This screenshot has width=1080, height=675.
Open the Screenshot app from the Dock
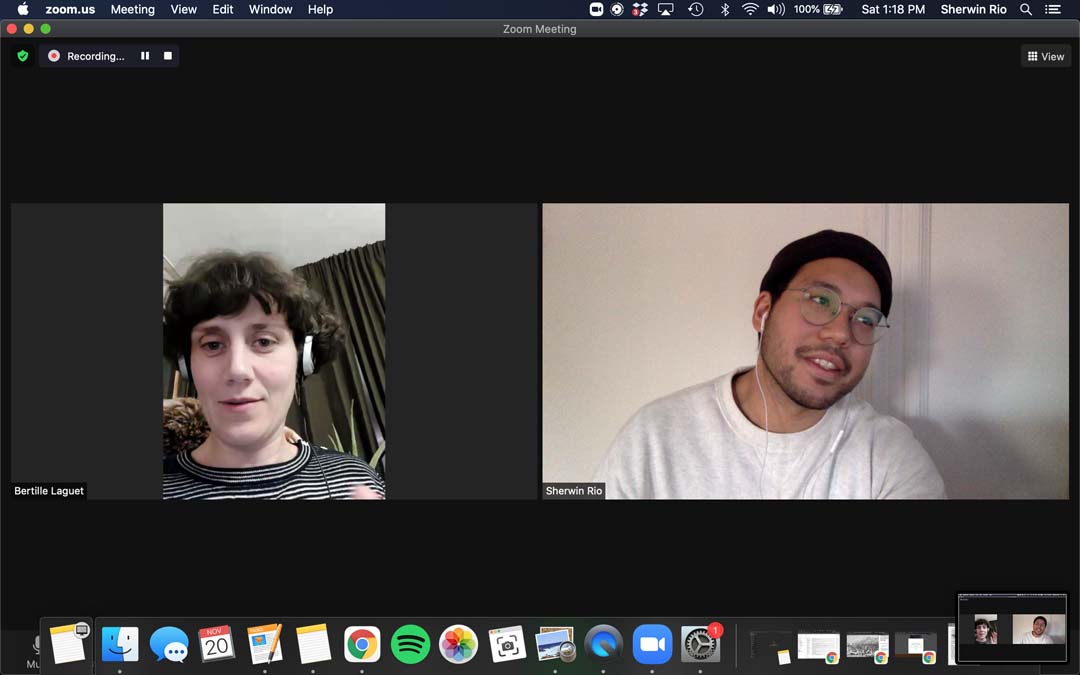tap(507, 645)
